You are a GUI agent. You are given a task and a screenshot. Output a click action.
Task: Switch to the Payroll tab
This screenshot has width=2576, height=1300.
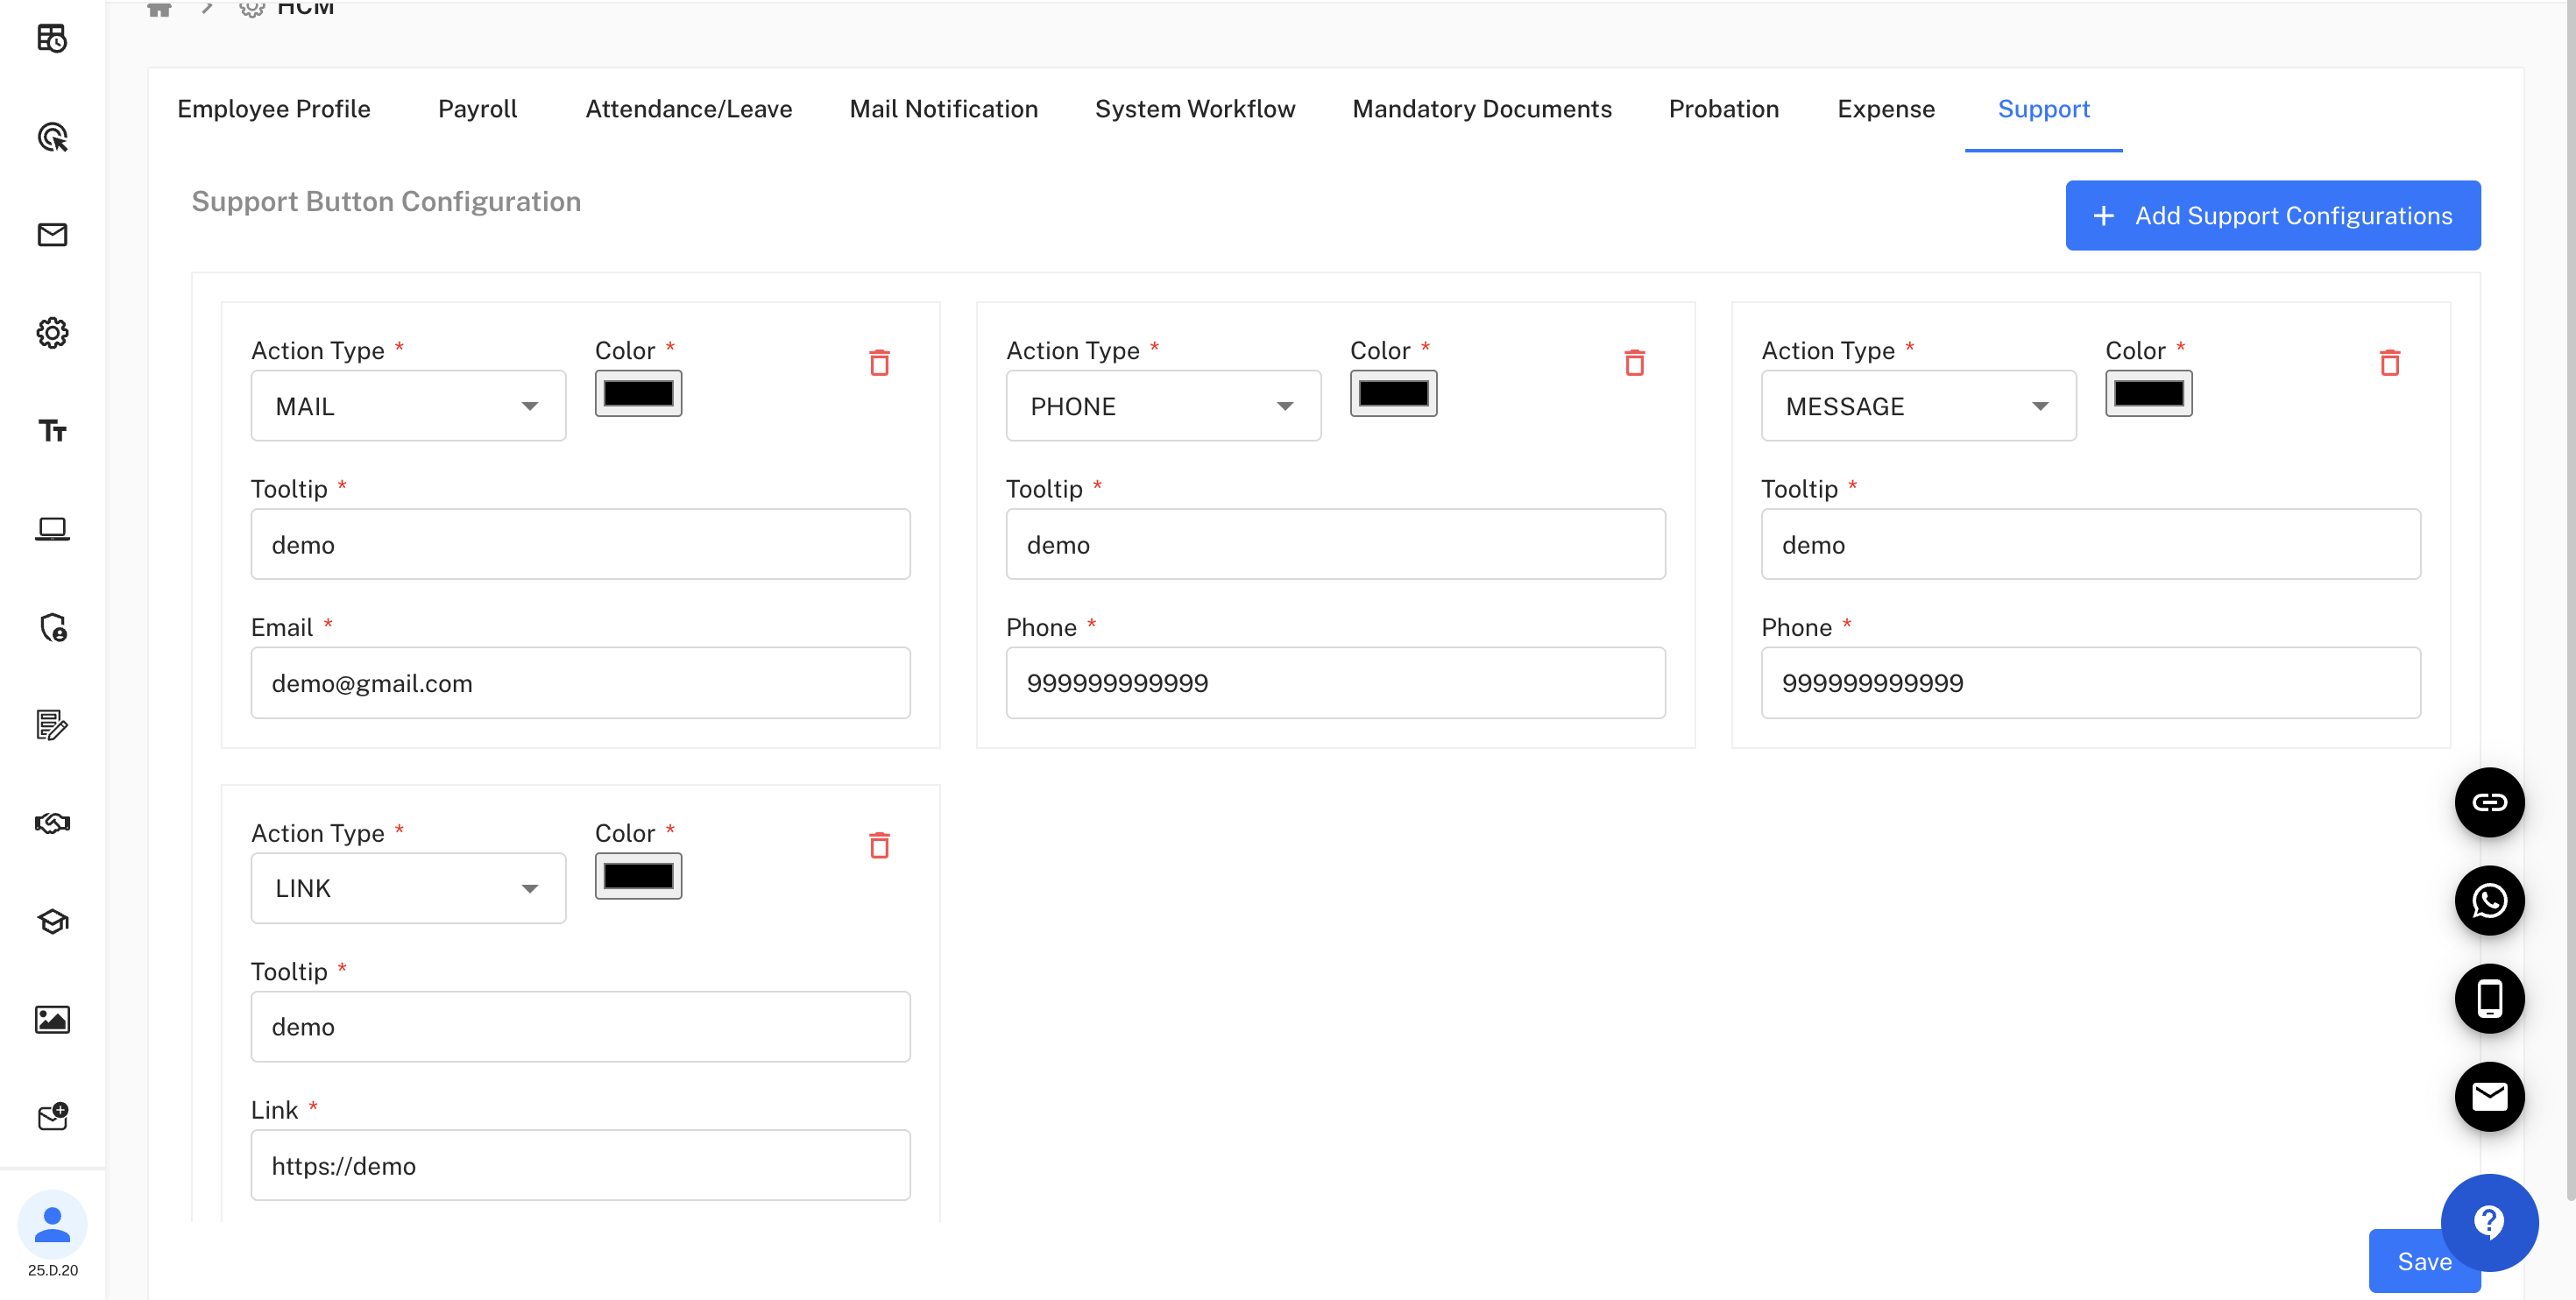[x=477, y=109]
